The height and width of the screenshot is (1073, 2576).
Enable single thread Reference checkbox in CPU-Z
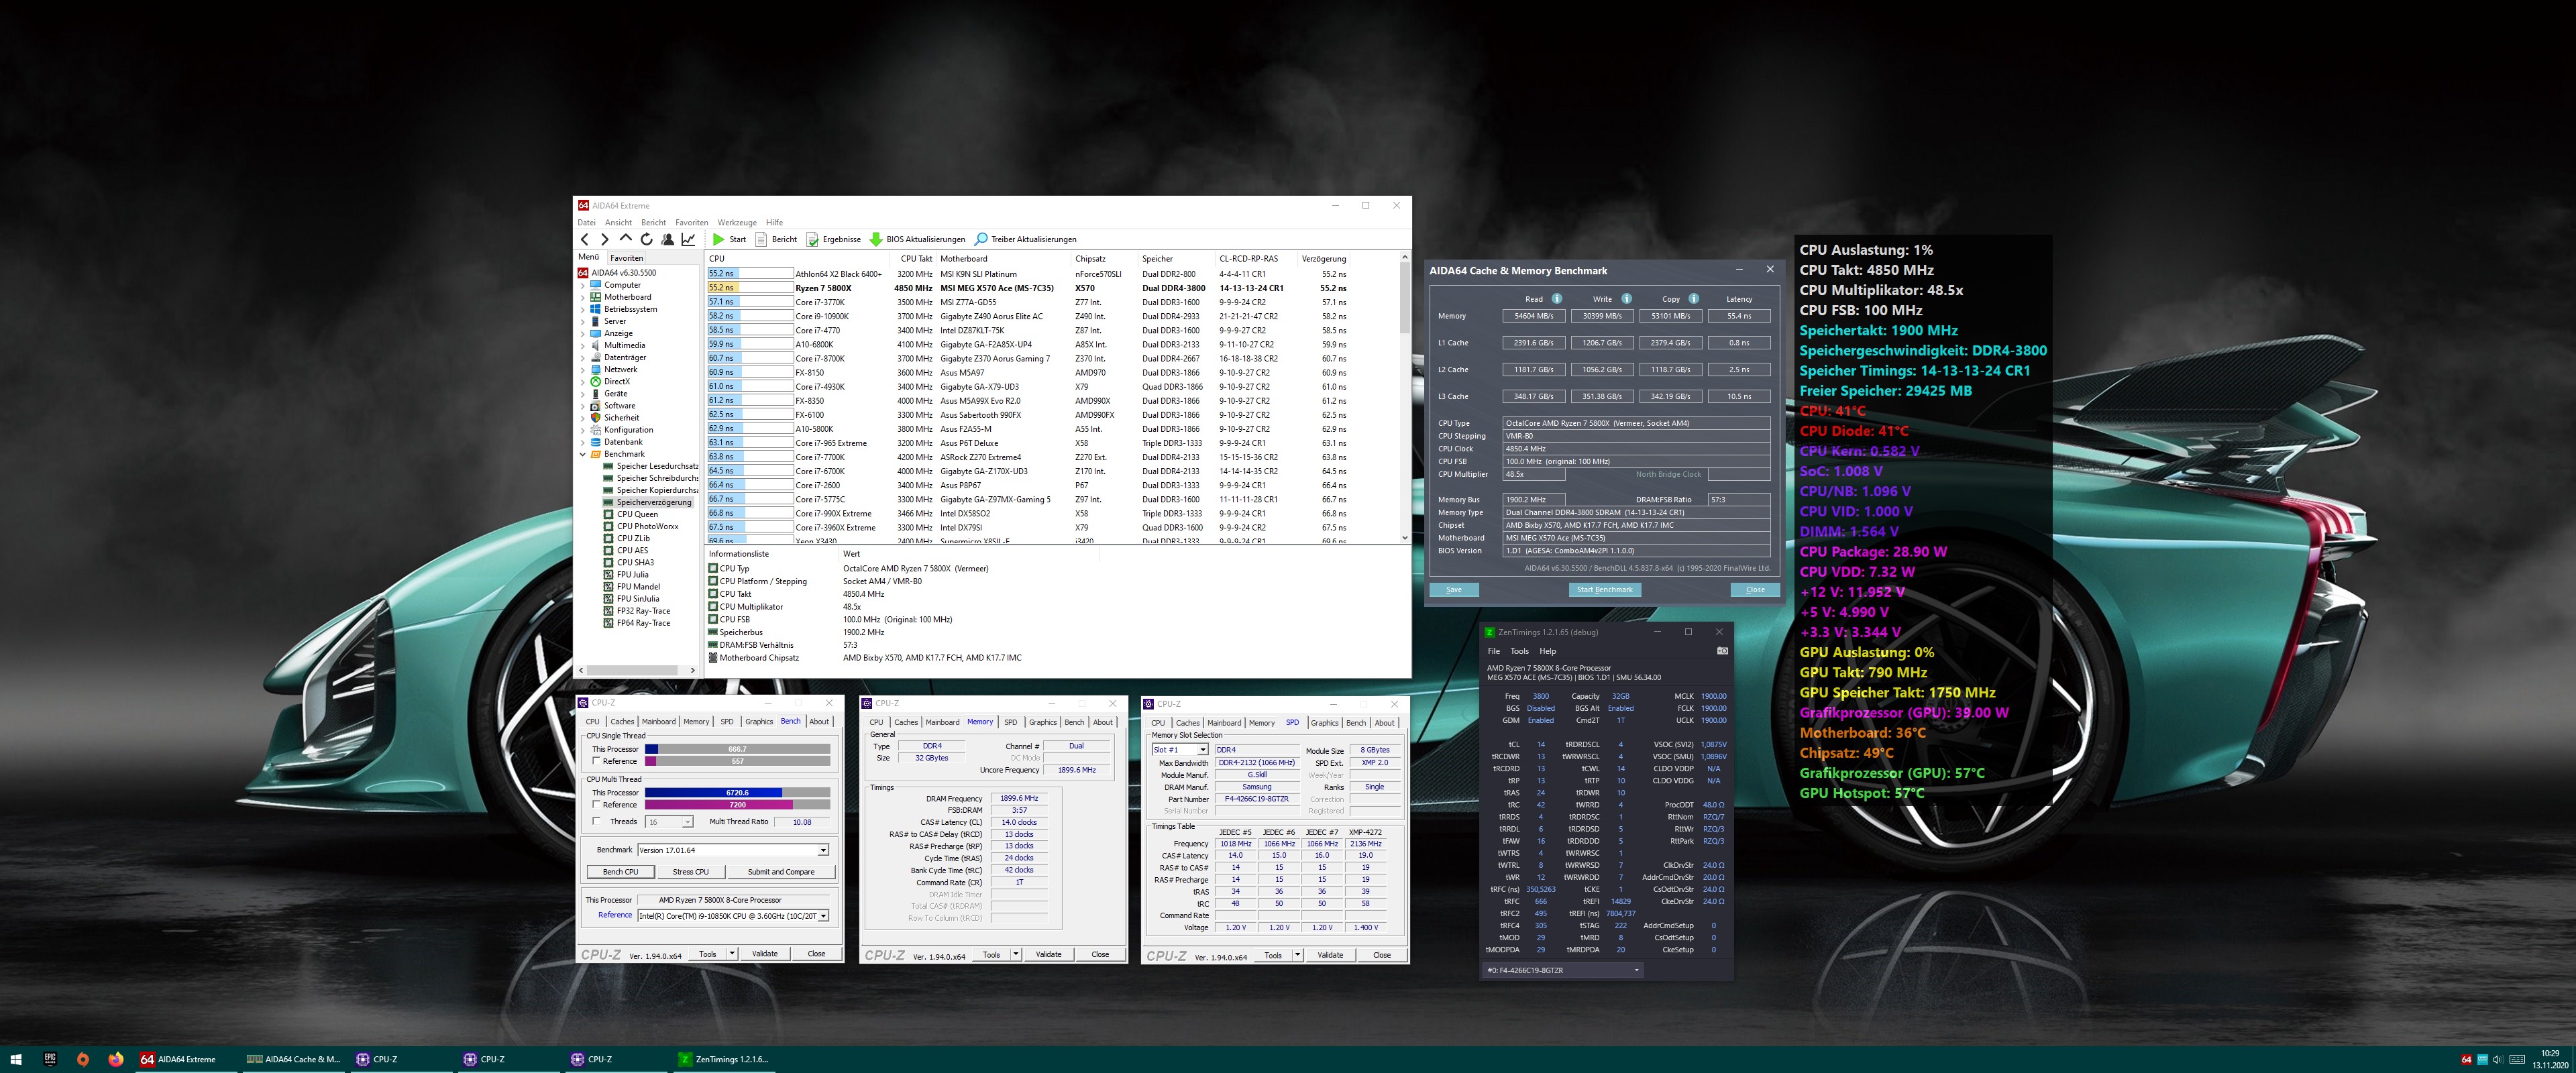point(597,761)
